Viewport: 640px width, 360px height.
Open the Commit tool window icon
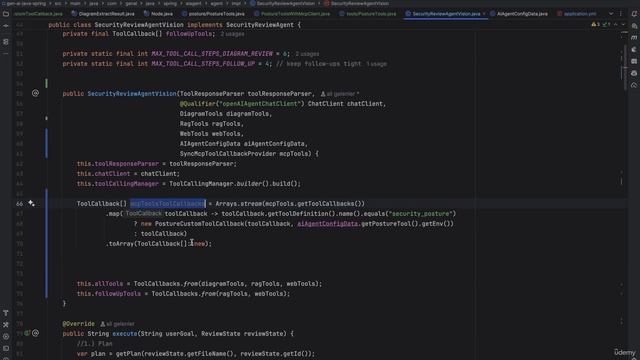click(x=6, y=26)
